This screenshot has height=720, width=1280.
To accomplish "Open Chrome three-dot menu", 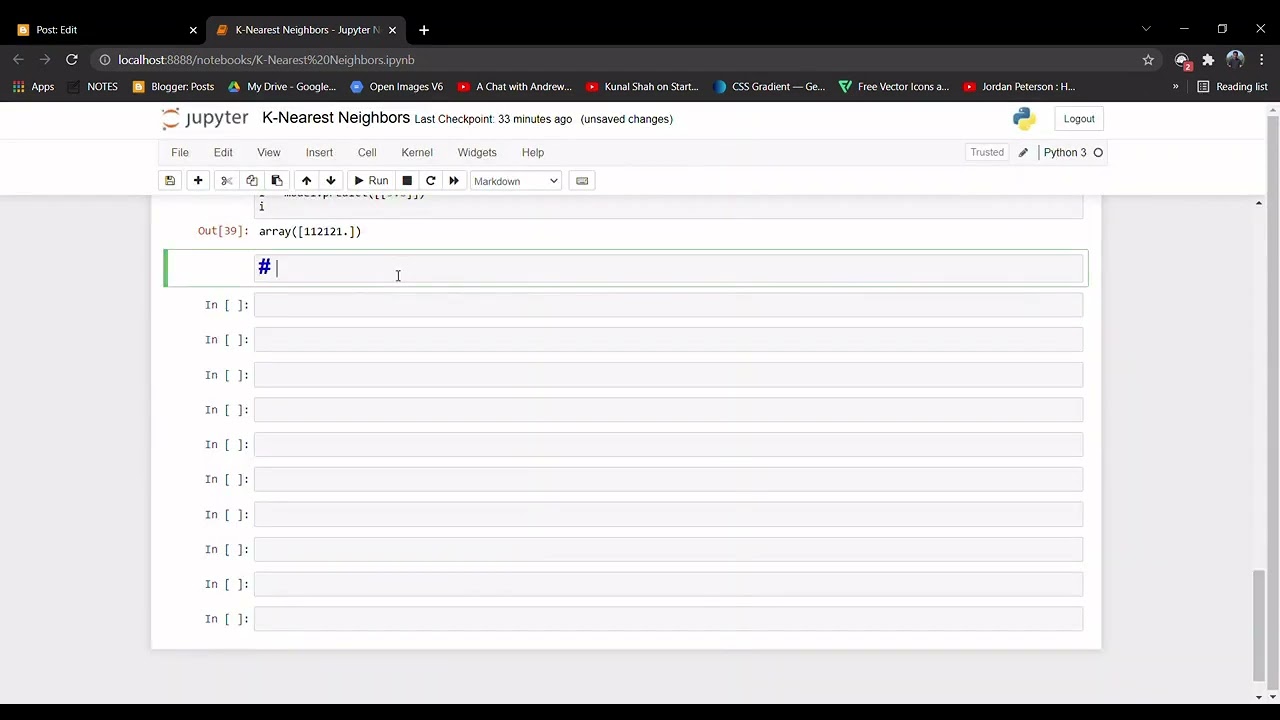I will pos(1262,60).
